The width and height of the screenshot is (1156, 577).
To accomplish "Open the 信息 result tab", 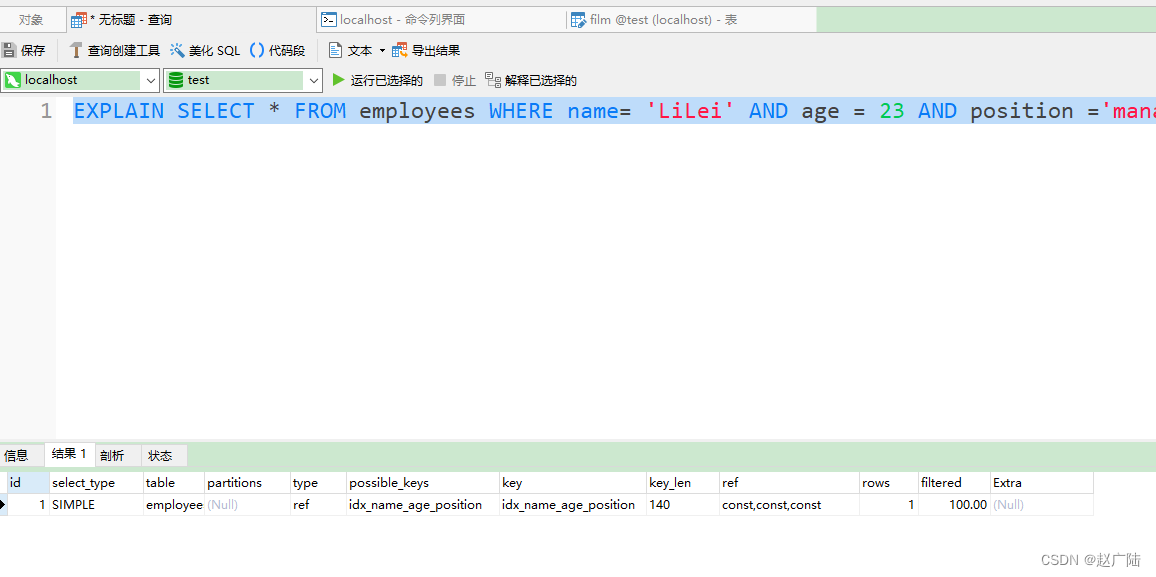I will point(16,456).
